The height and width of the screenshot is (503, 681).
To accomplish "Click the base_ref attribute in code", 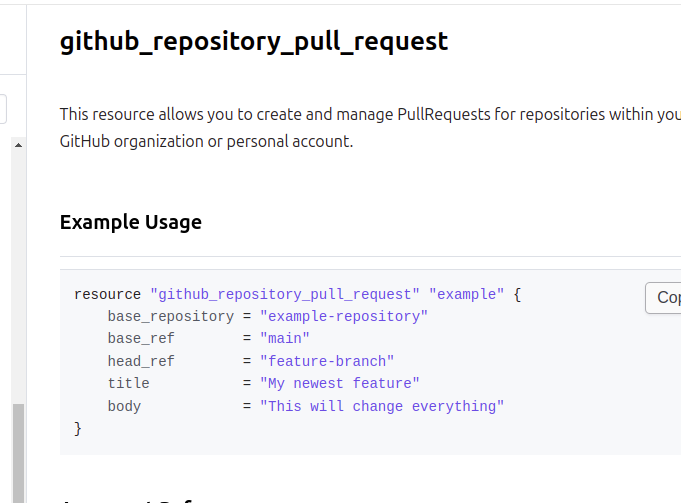I will (141, 339).
